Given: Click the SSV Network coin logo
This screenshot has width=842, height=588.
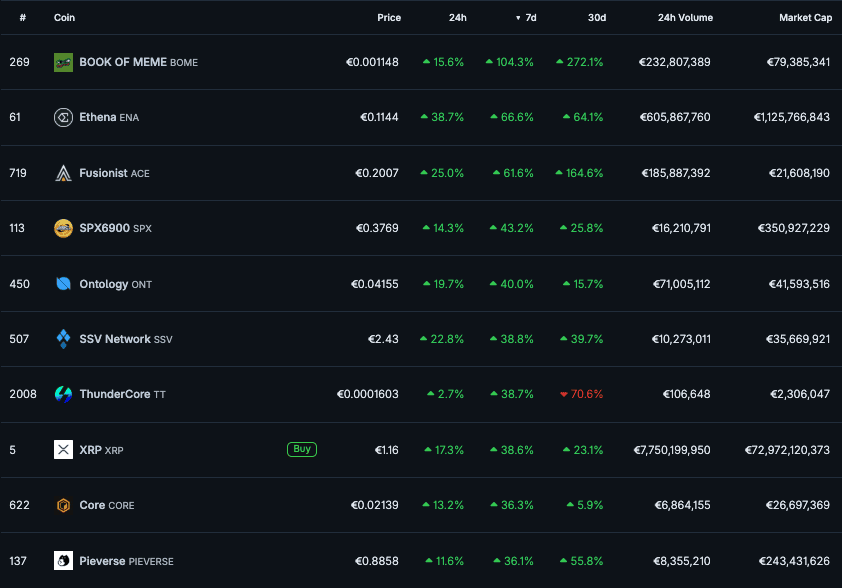Looking at the screenshot, I should click(63, 339).
